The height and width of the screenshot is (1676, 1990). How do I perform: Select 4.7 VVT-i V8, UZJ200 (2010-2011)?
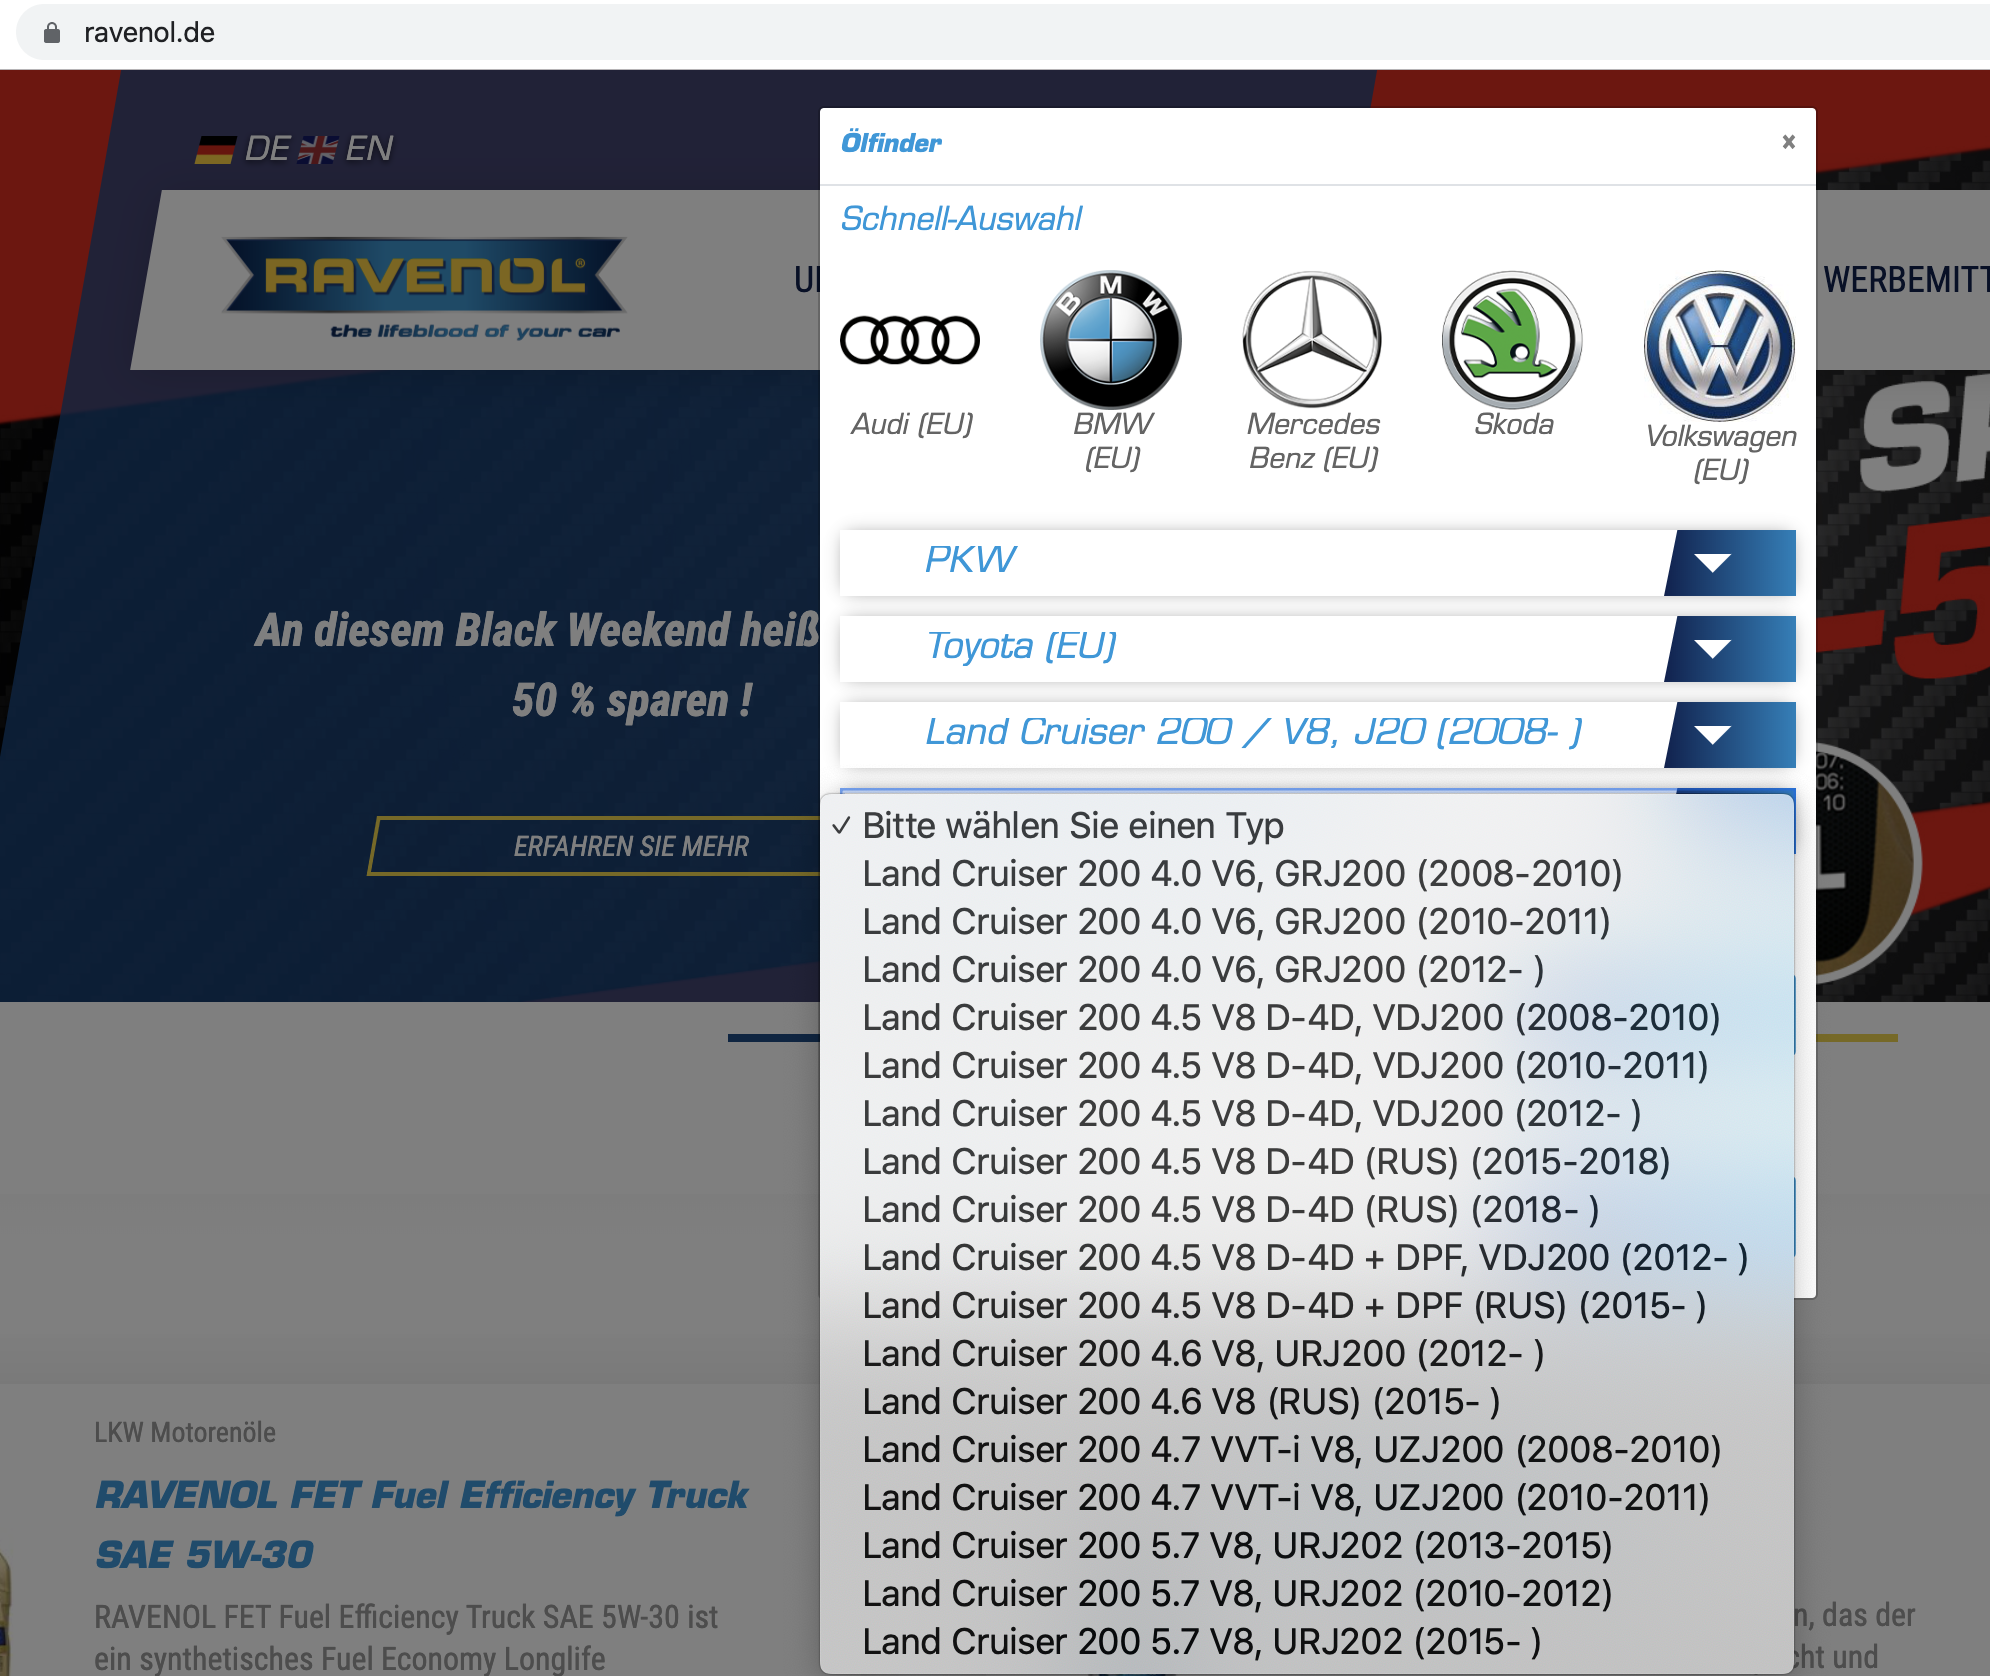point(1306,1498)
